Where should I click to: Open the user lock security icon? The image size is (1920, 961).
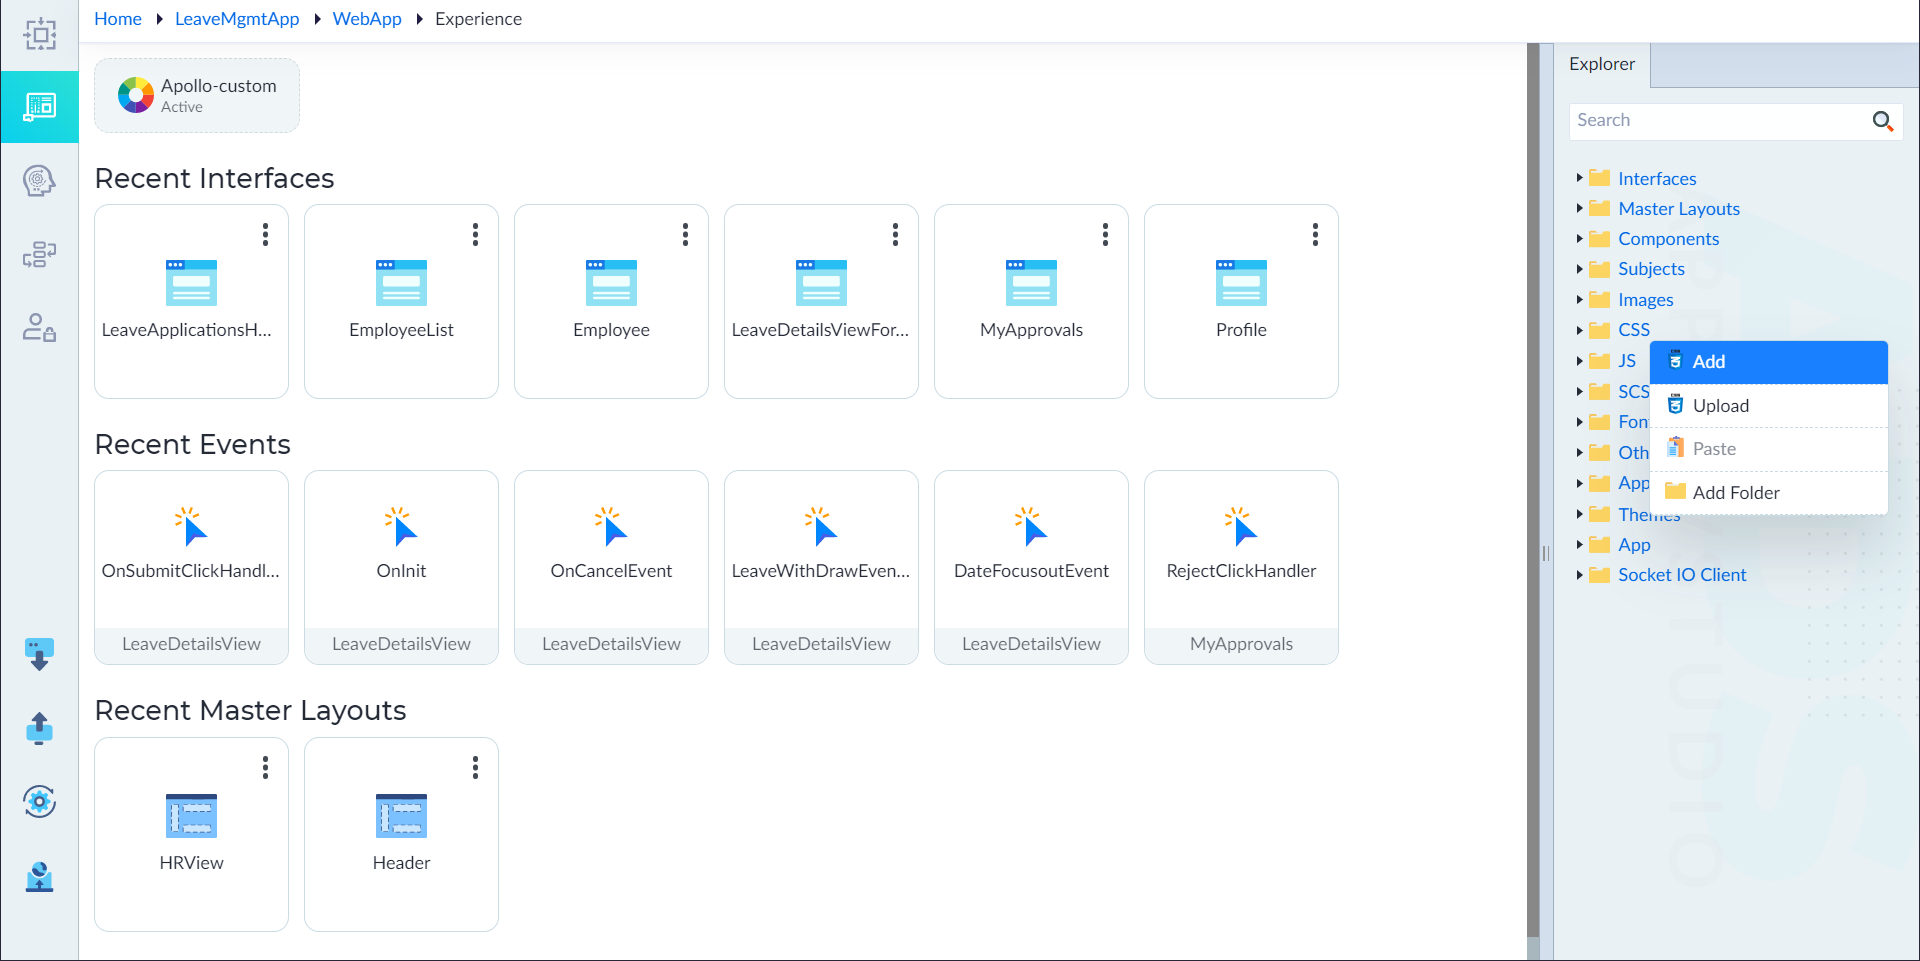39,327
